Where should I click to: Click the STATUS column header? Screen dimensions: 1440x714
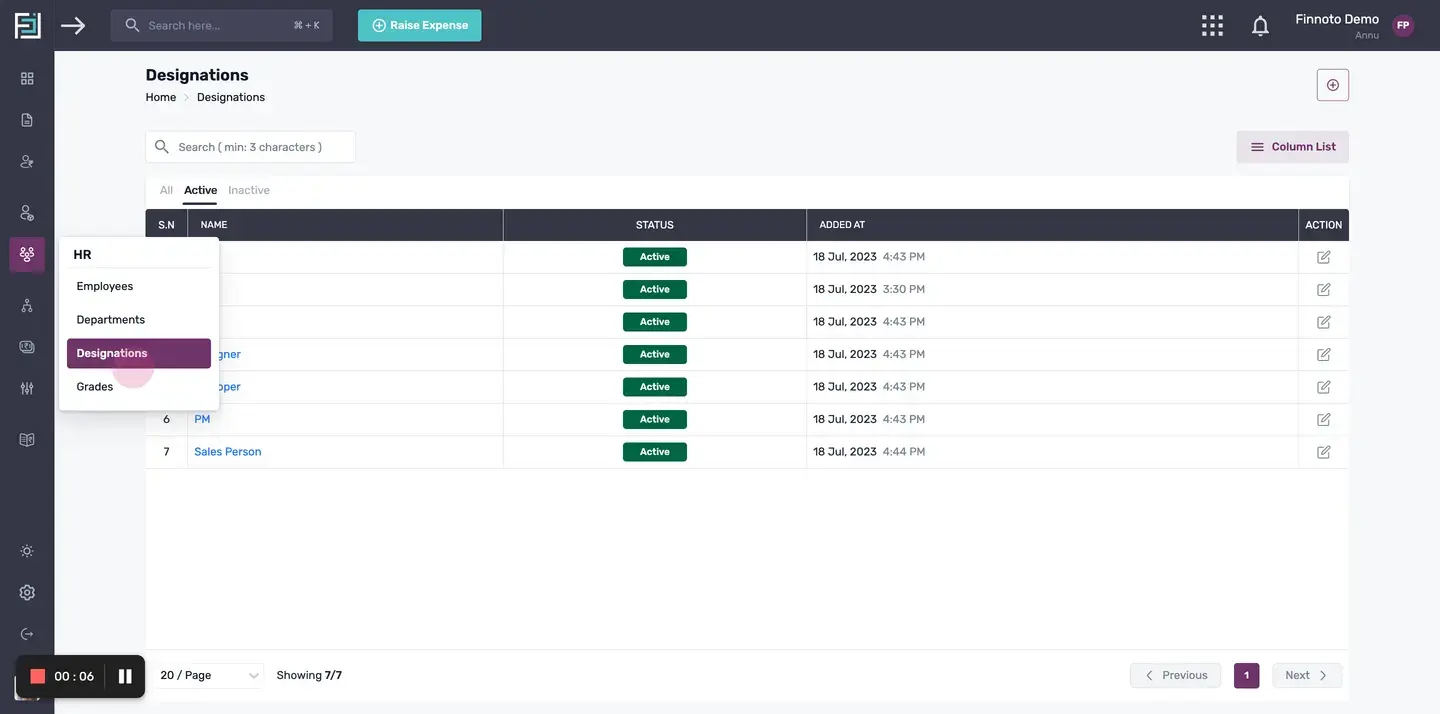pos(655,225)
